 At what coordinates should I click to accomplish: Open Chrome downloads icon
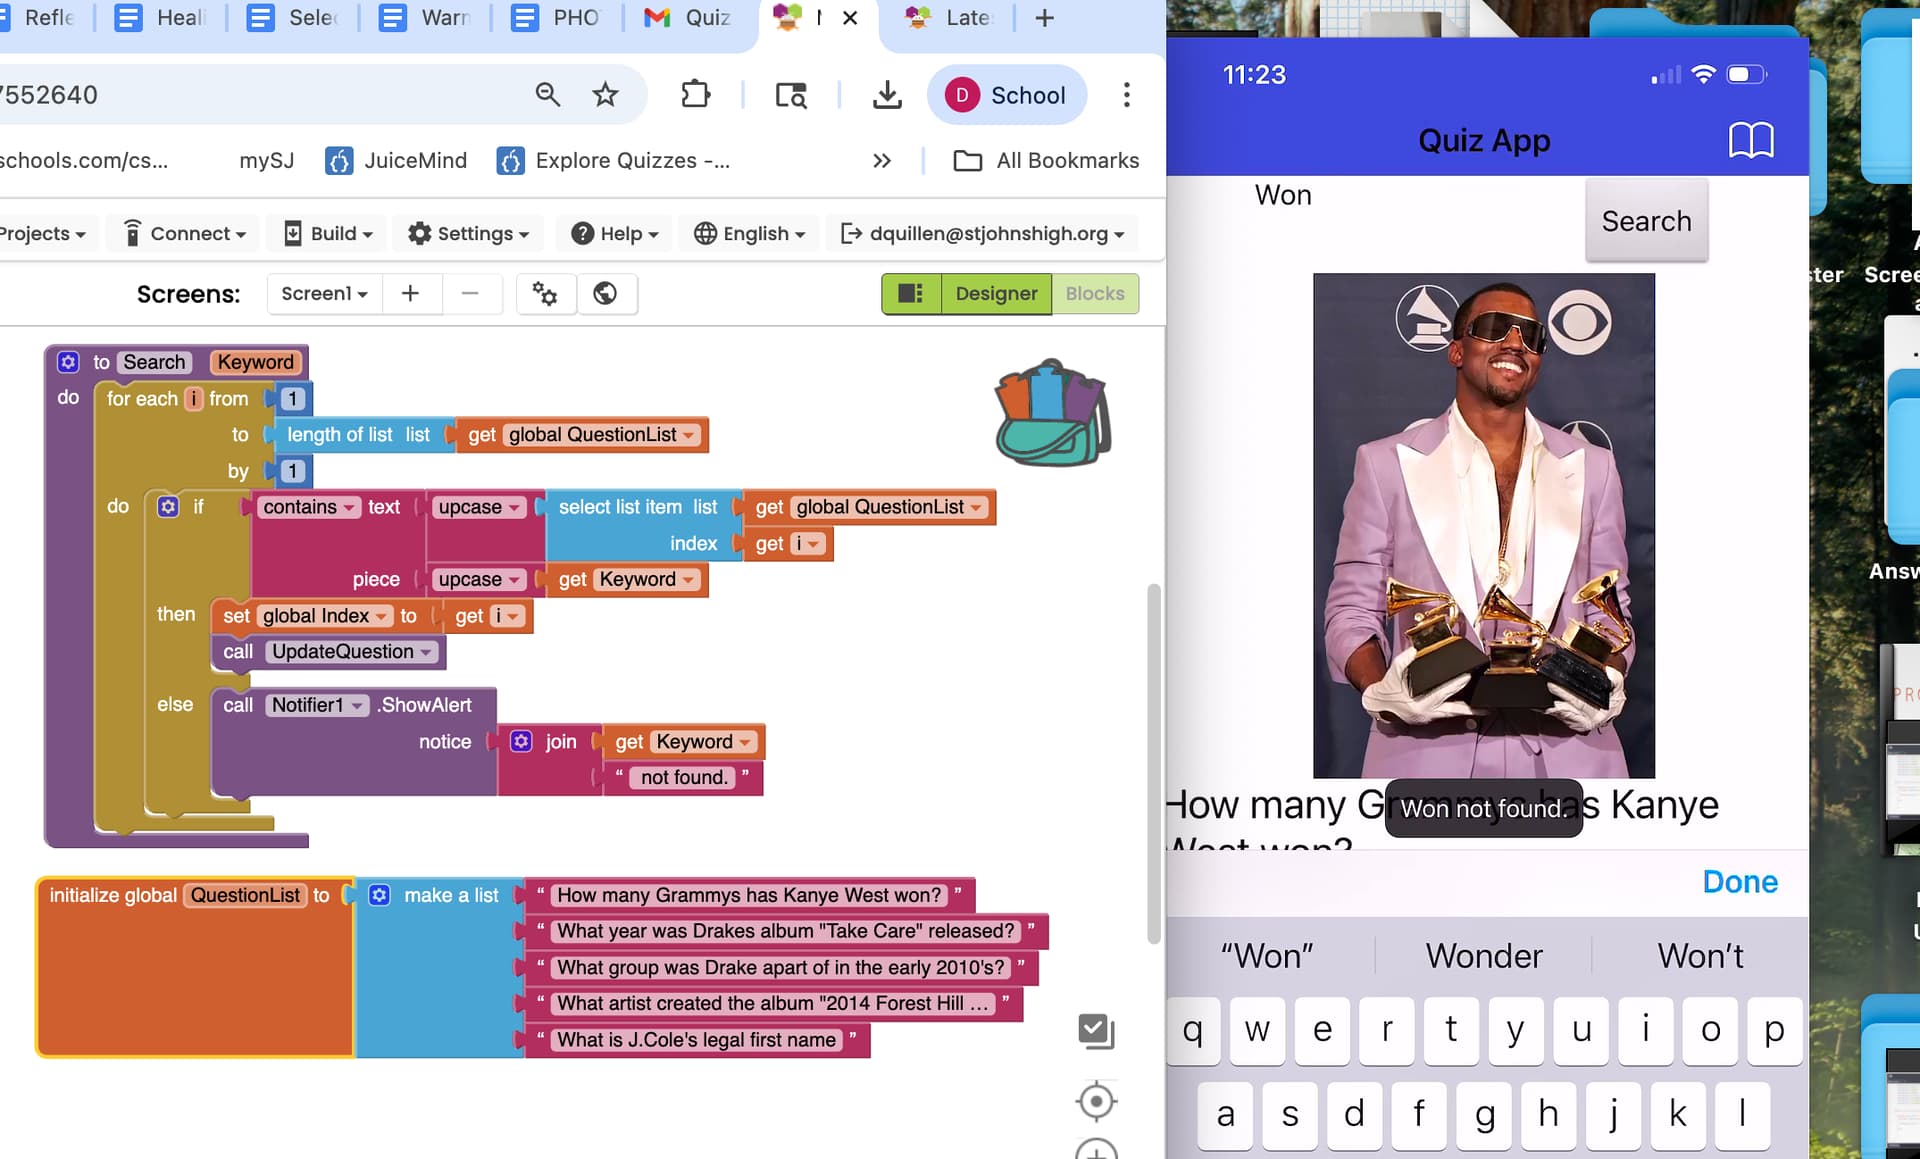click(x=886, y=95)
